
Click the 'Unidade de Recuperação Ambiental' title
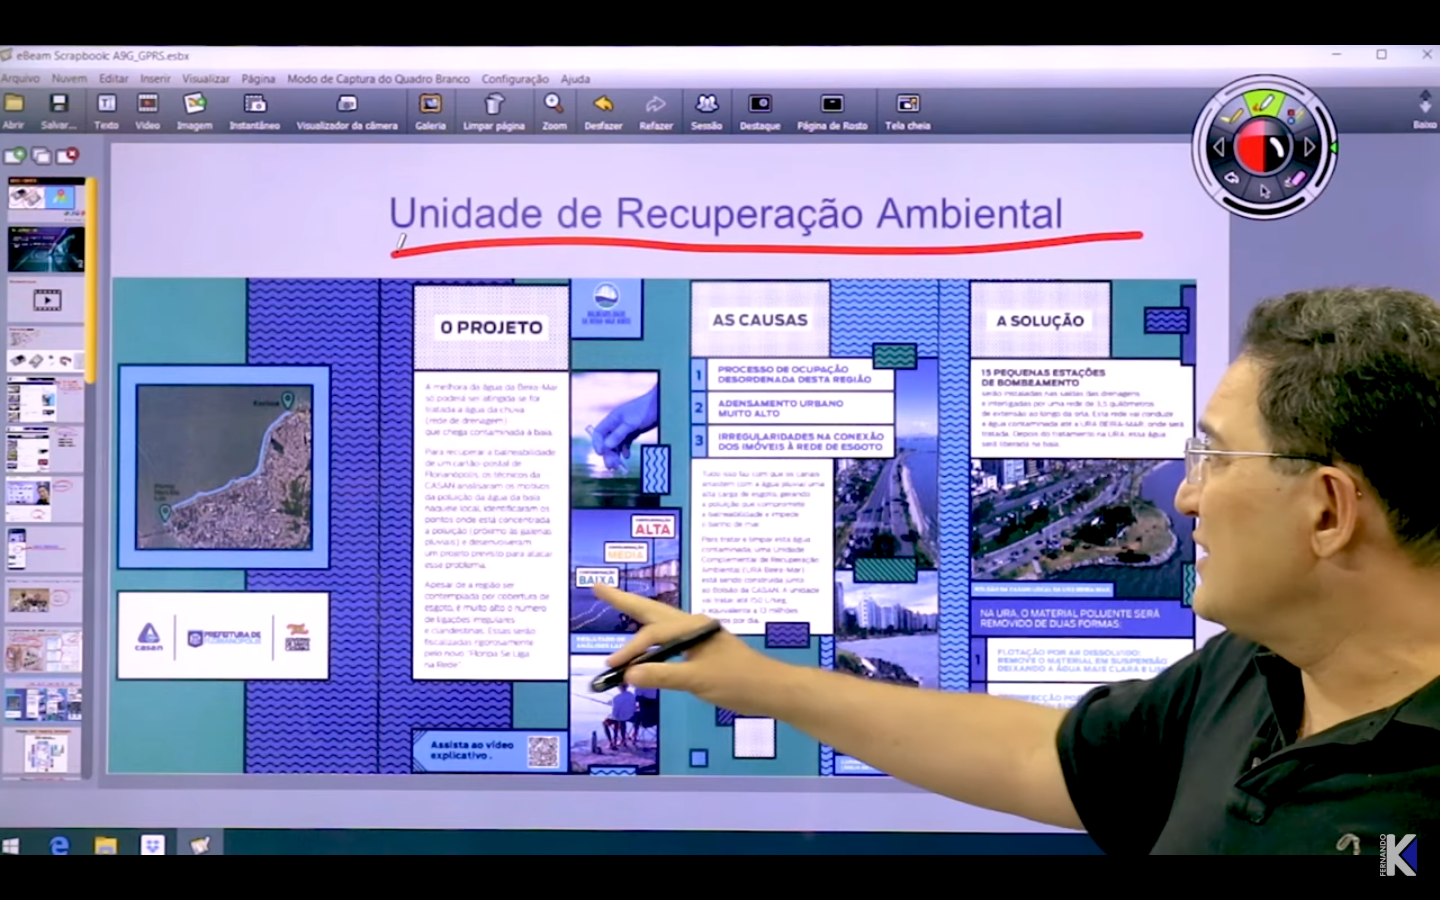726,213
